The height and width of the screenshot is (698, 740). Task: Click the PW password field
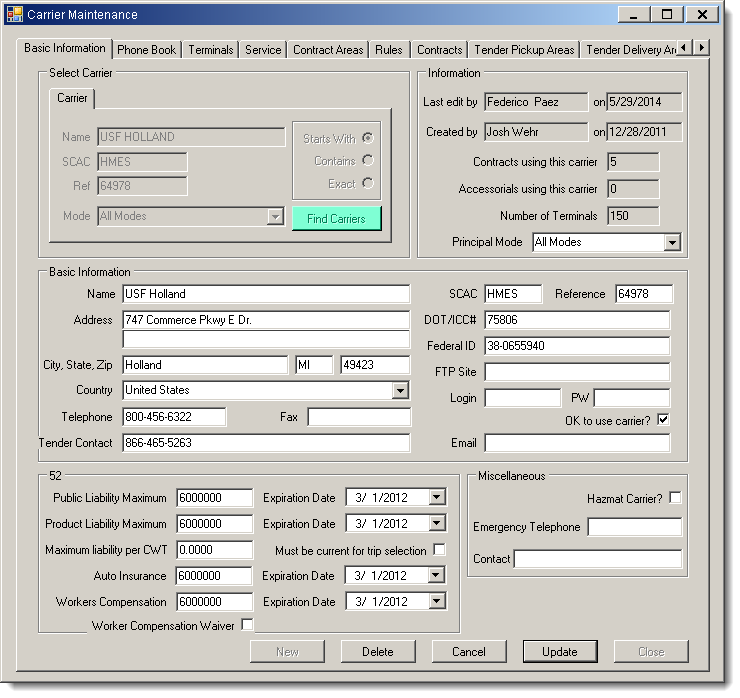click(632, 398)
